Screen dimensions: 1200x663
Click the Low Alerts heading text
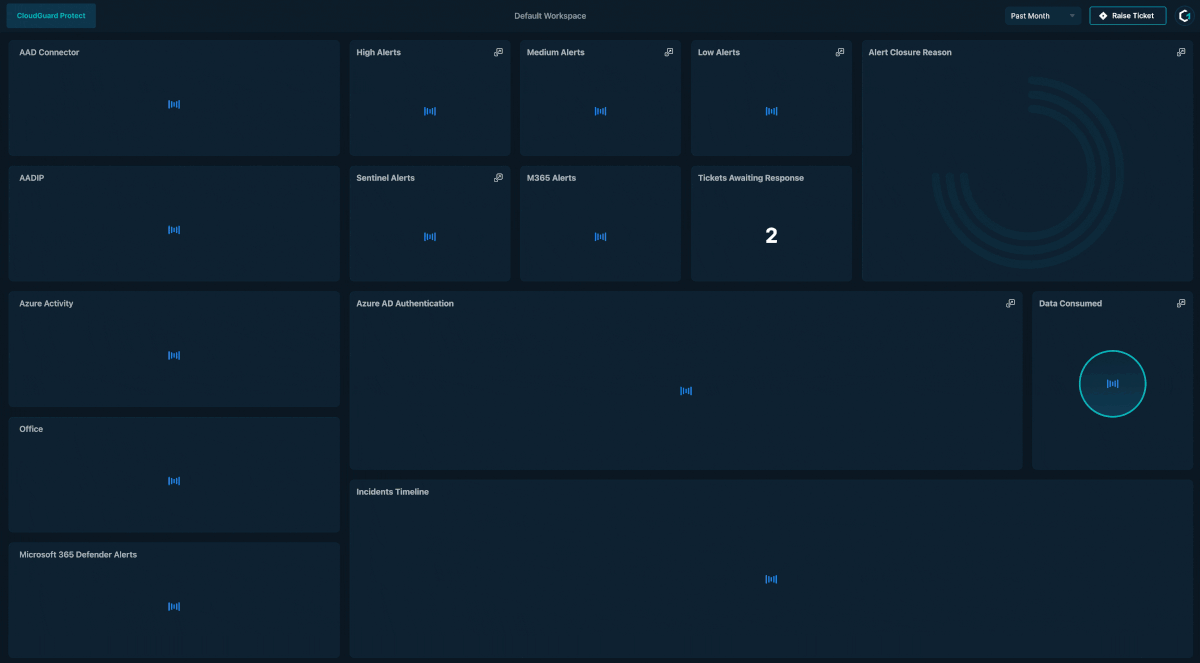719,52
